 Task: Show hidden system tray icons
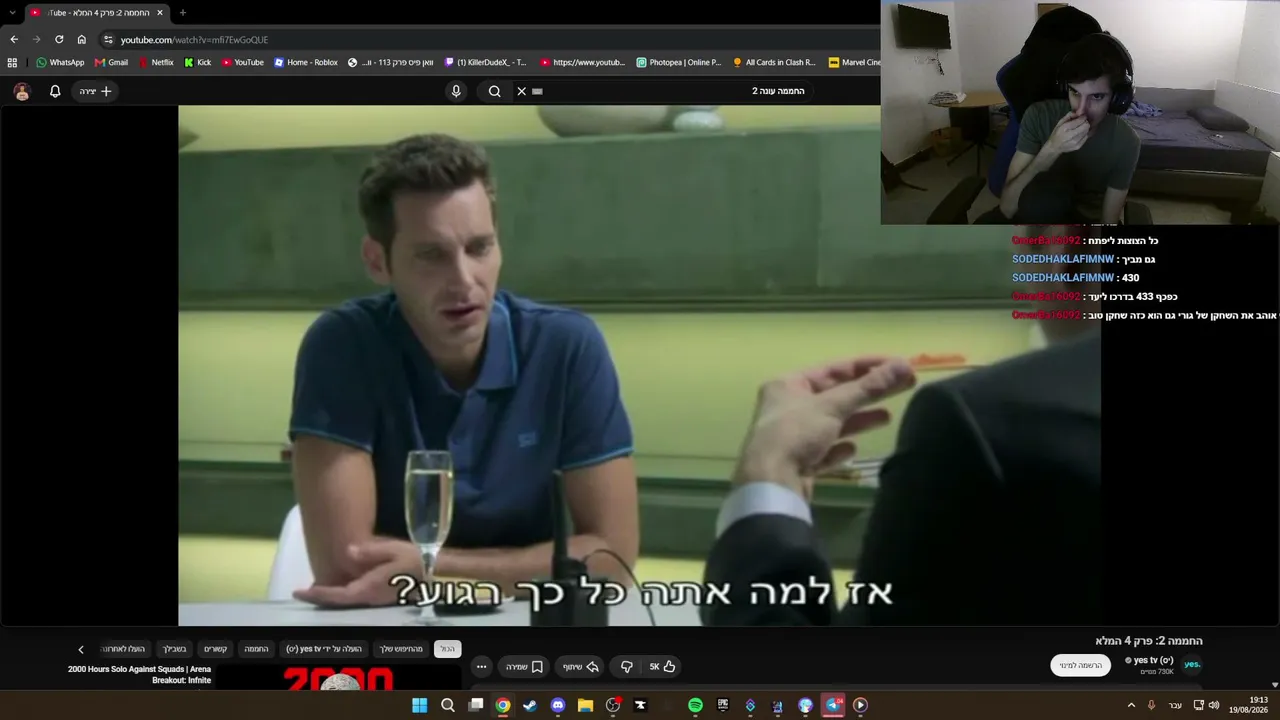(x=1131, y=705)
